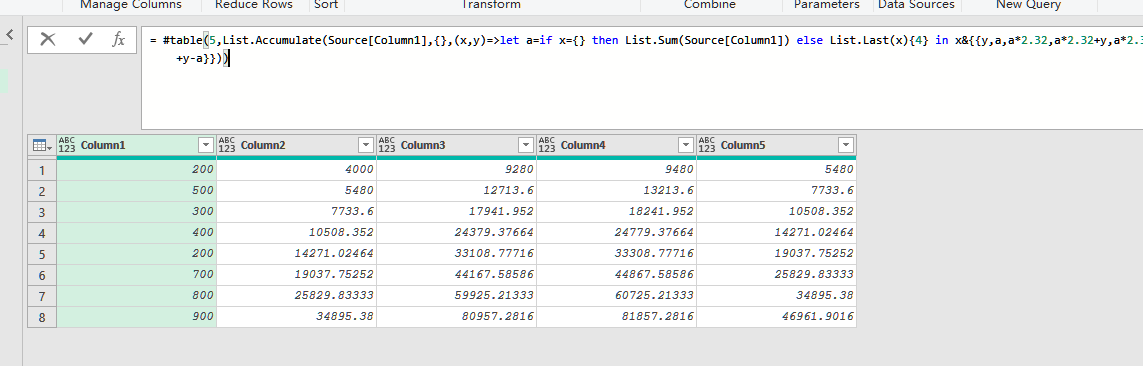
Task: Select the Column2 header
Action: point(297,145)
